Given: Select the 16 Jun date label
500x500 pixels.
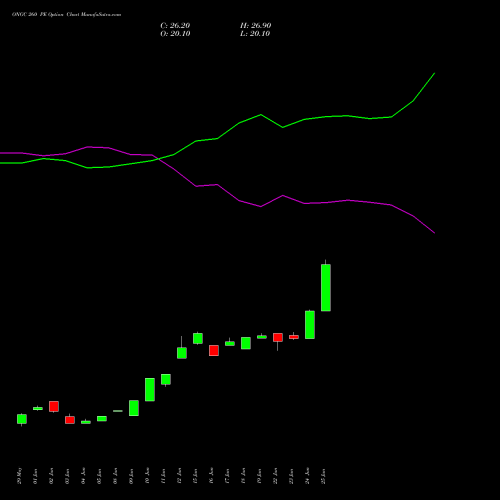Looking at the screenshot, I should click(x=212, y=476).
